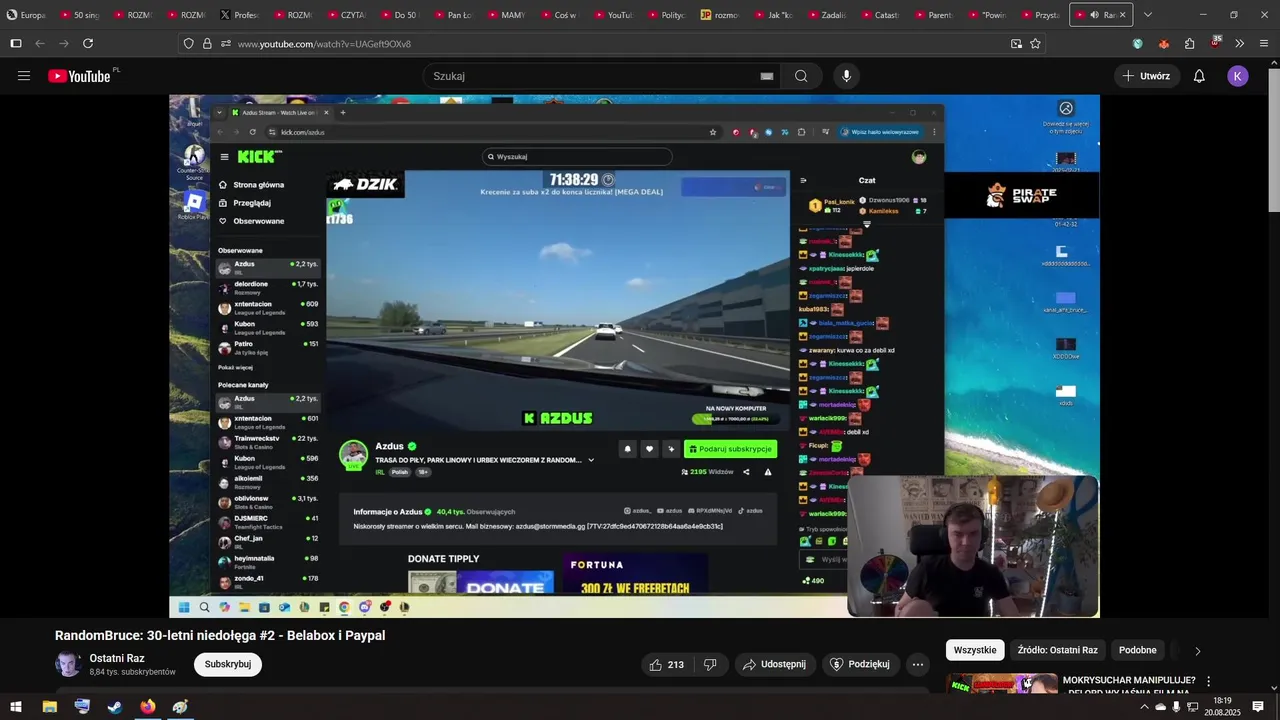Open more actions three-dot menu under video
Image resolution: width=1280 pixels, height=720 pixels.
(918, 664)
